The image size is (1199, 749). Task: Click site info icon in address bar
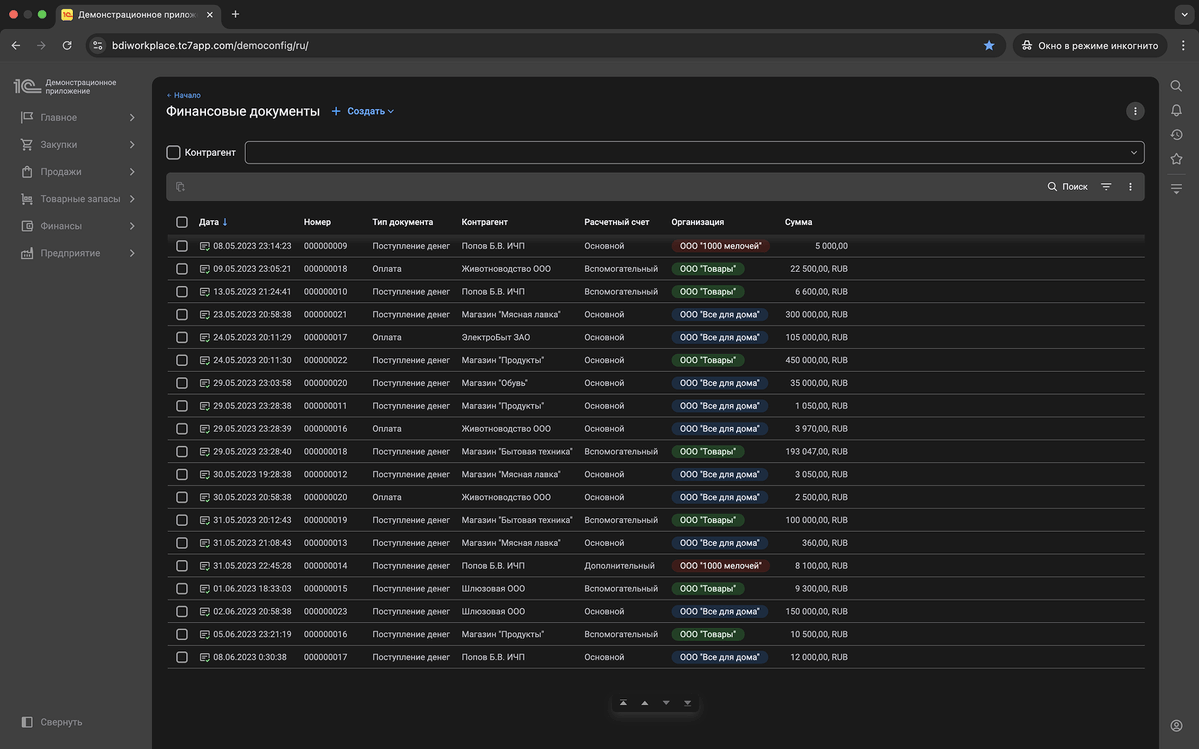(x=97, y=45)
